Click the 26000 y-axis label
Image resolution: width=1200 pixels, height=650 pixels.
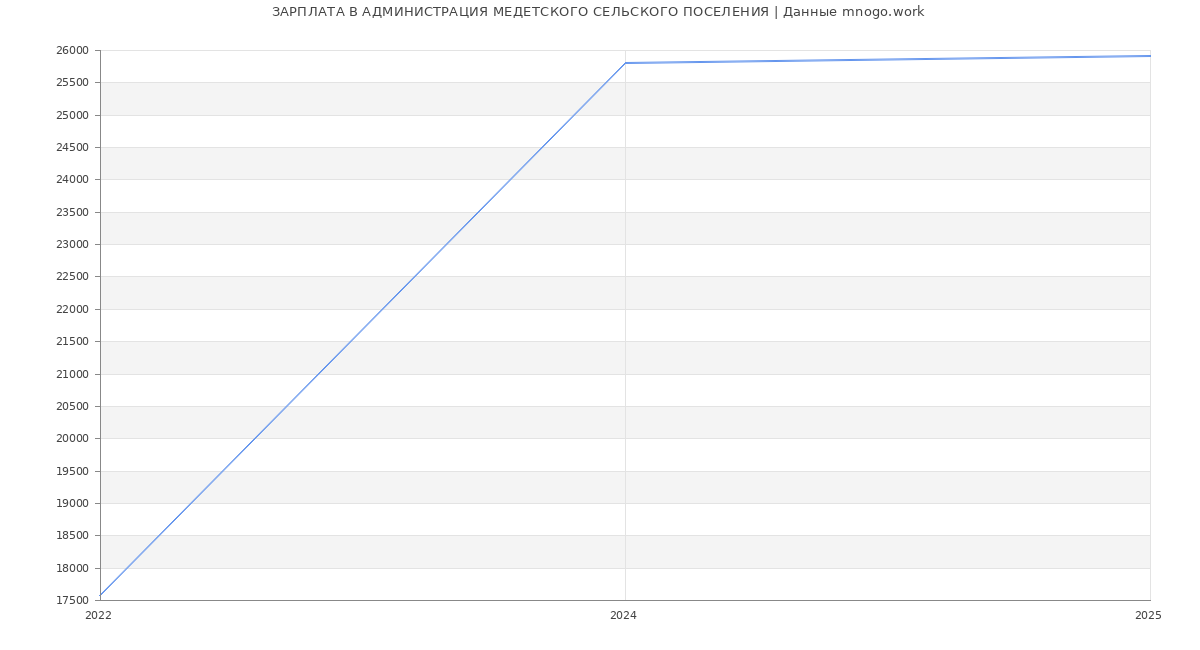click(73, 50)
